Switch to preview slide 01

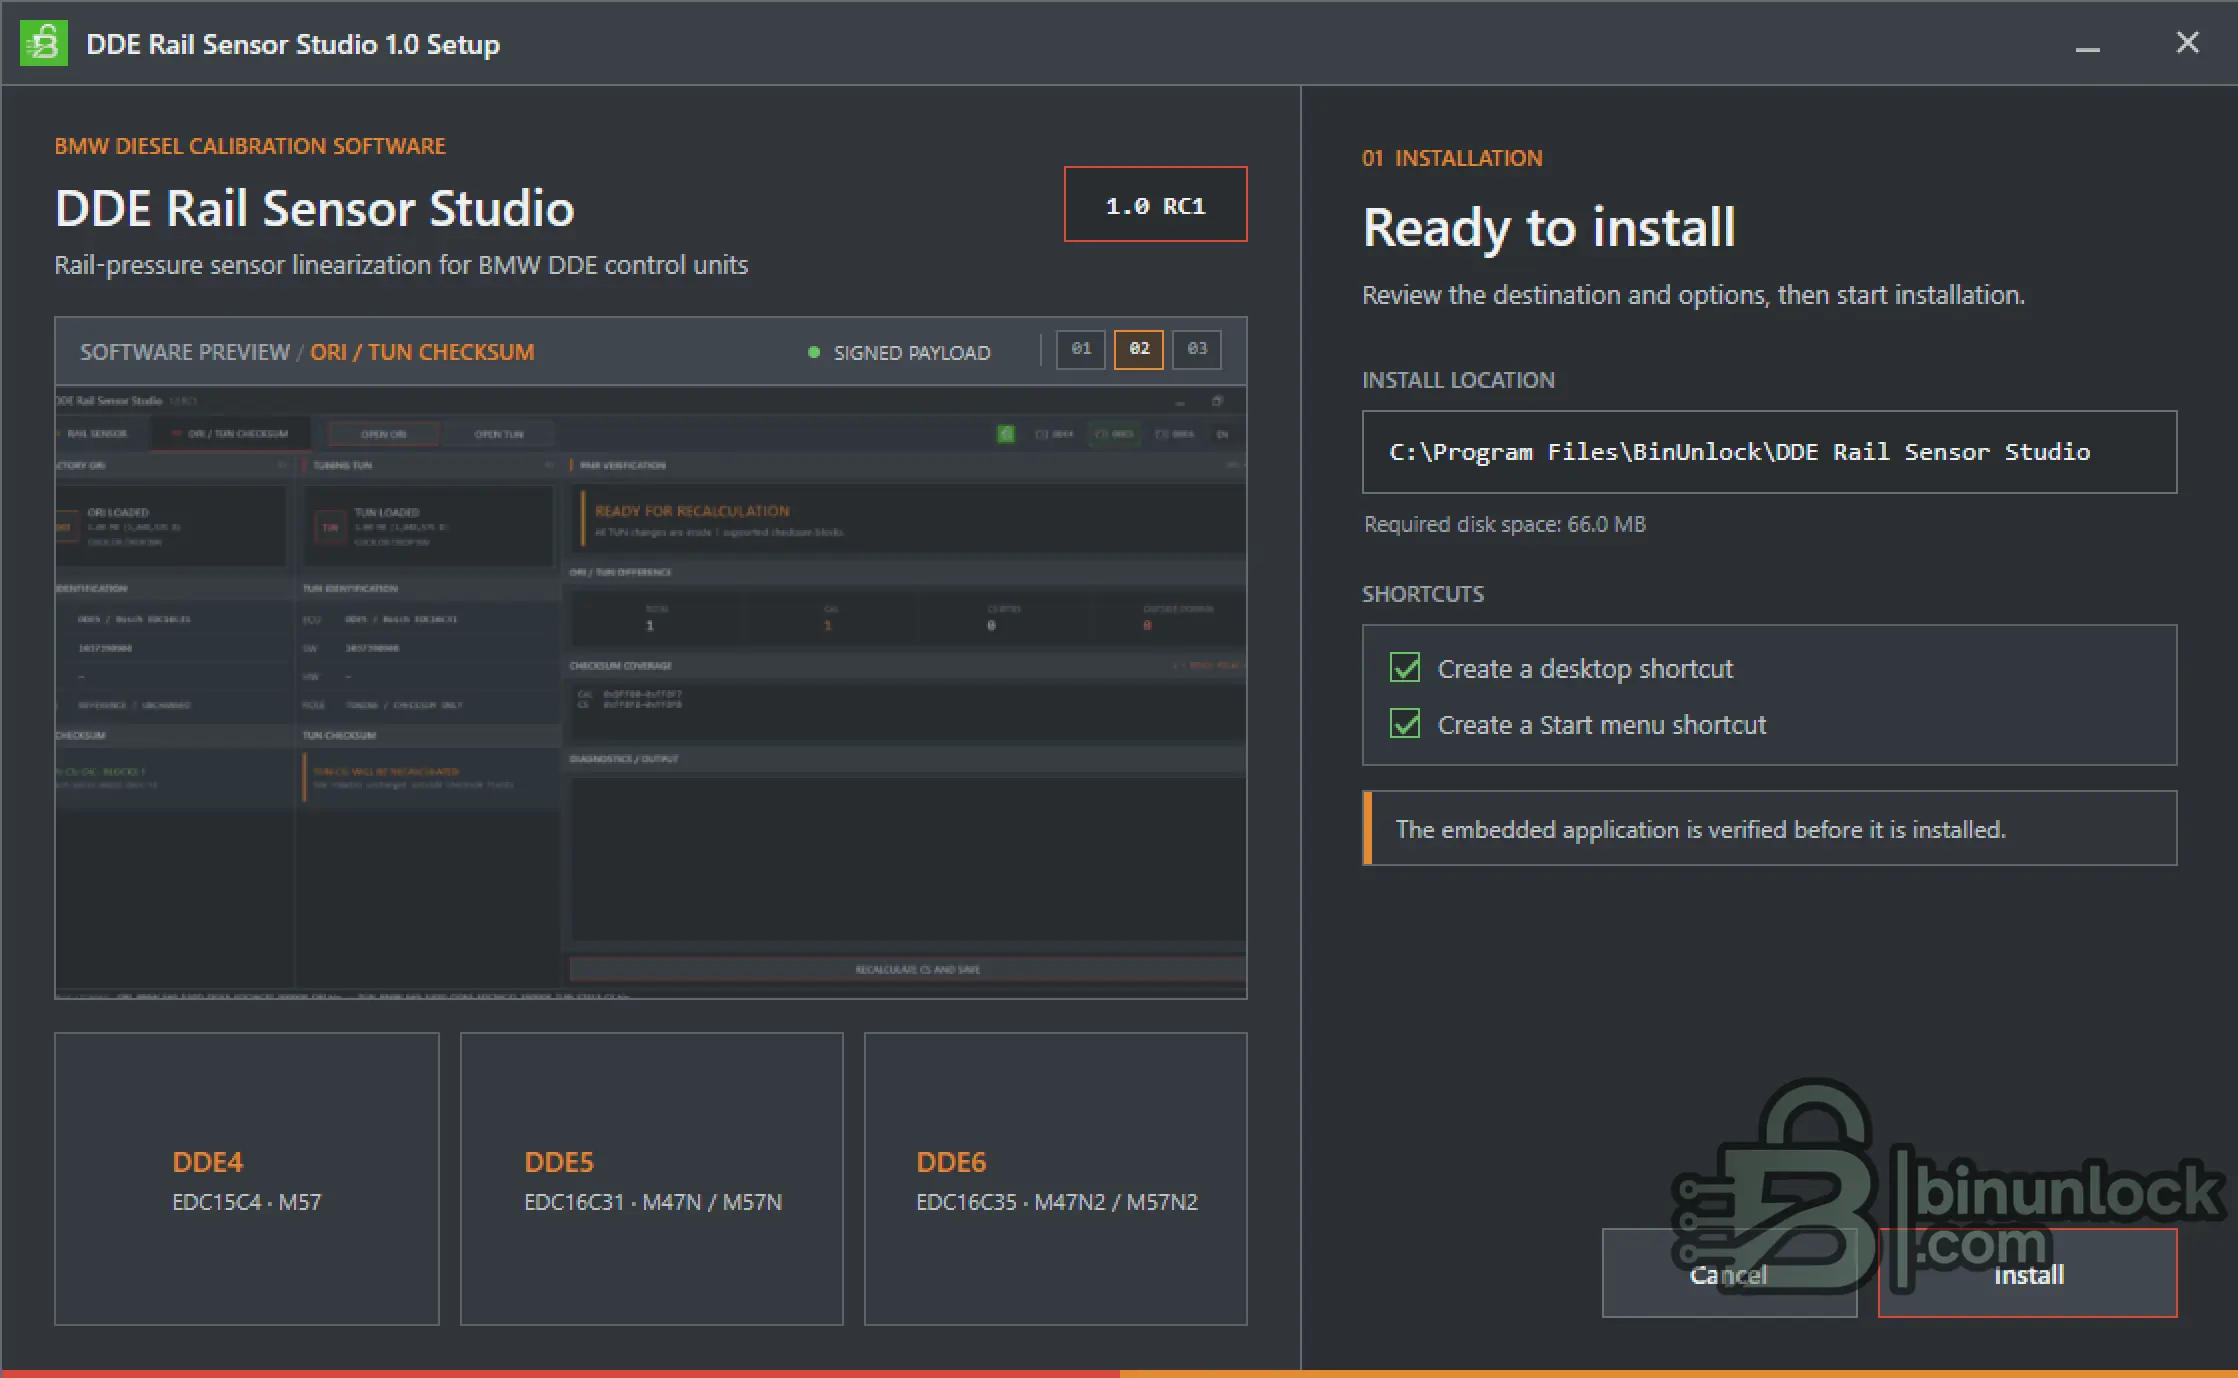(x=1081, y=349)
